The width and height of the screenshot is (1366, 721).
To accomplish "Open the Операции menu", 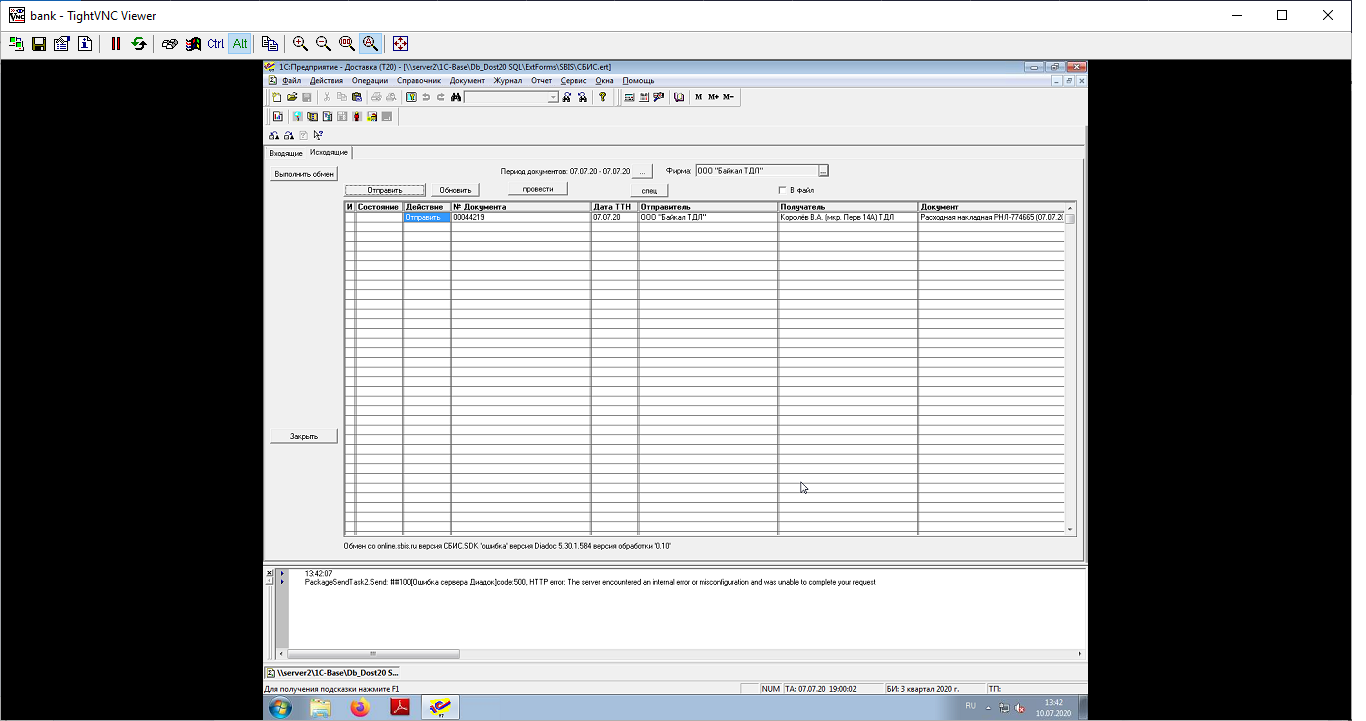I will [370, 81].
